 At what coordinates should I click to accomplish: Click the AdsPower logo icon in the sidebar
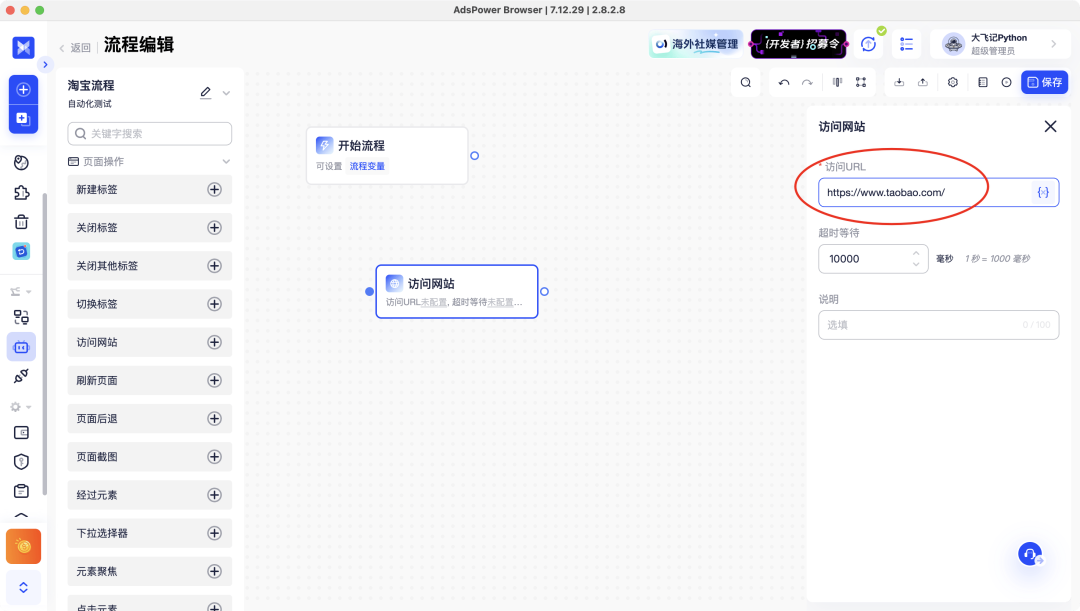(x=22, y=47)
